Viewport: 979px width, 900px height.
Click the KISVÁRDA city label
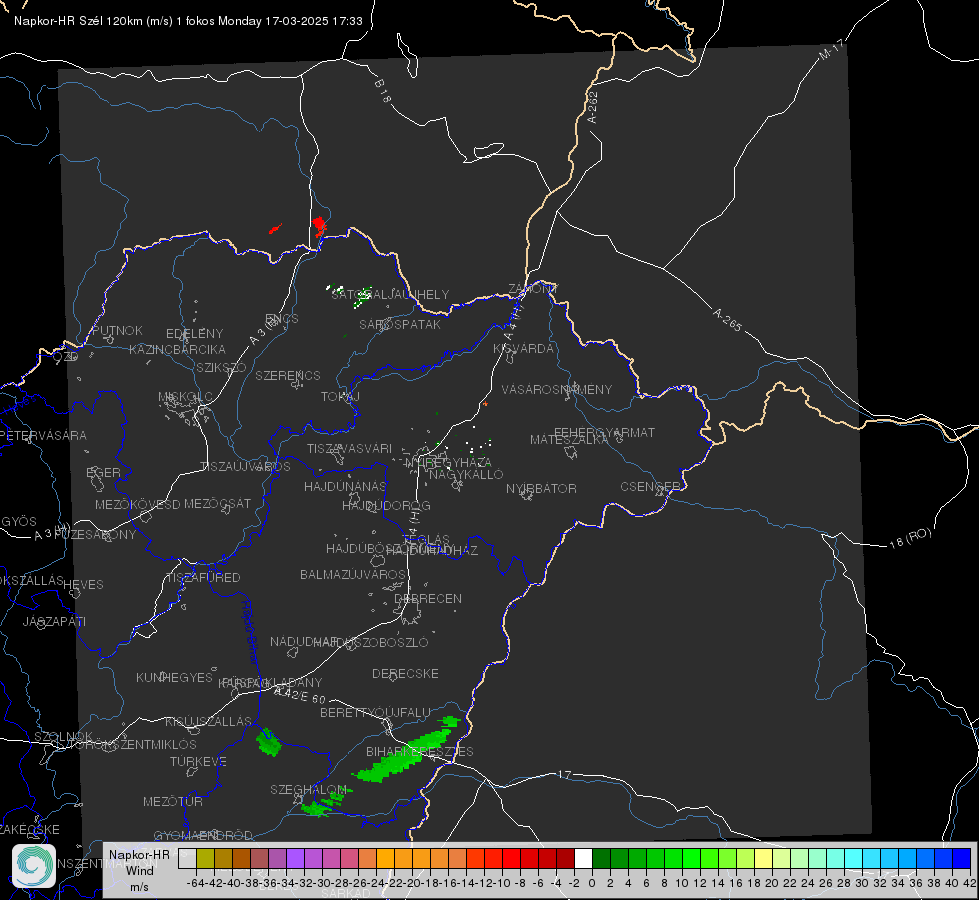click(523, 349)
